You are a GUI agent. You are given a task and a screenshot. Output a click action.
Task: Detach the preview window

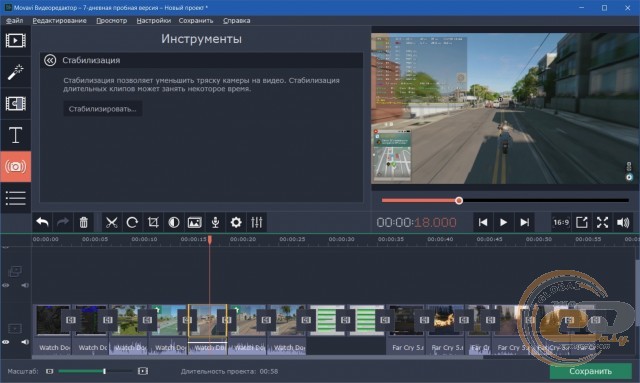(582, 223)
